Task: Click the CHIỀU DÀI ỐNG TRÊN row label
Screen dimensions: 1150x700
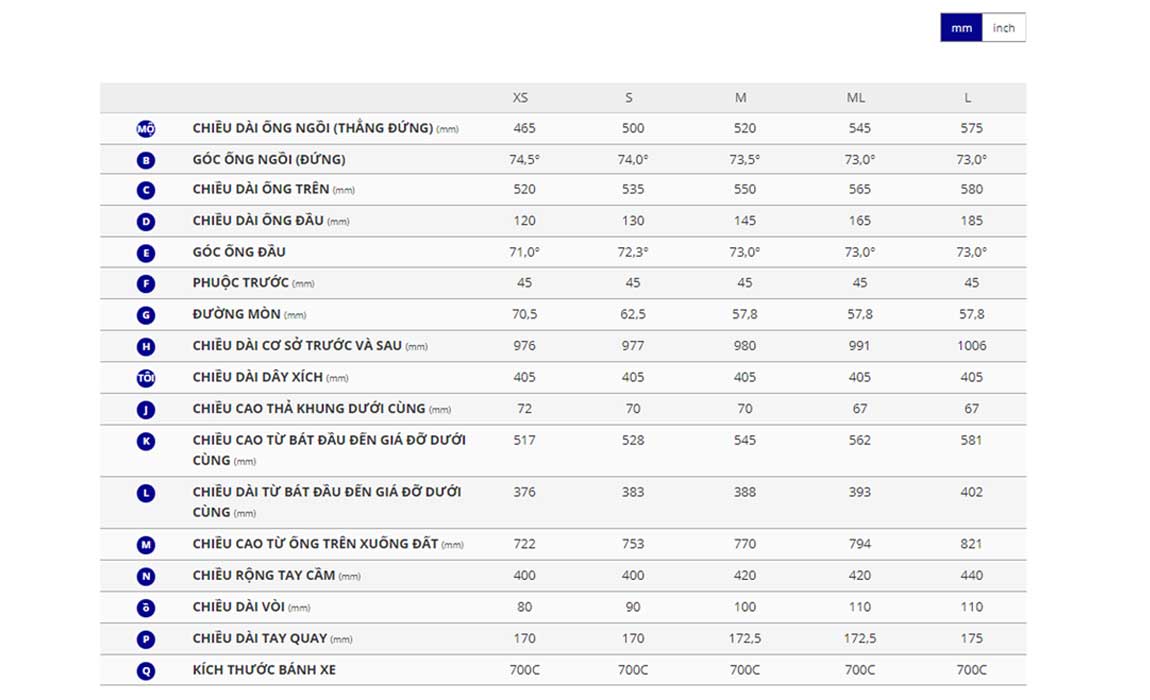Action: click(x=261, y=190)
